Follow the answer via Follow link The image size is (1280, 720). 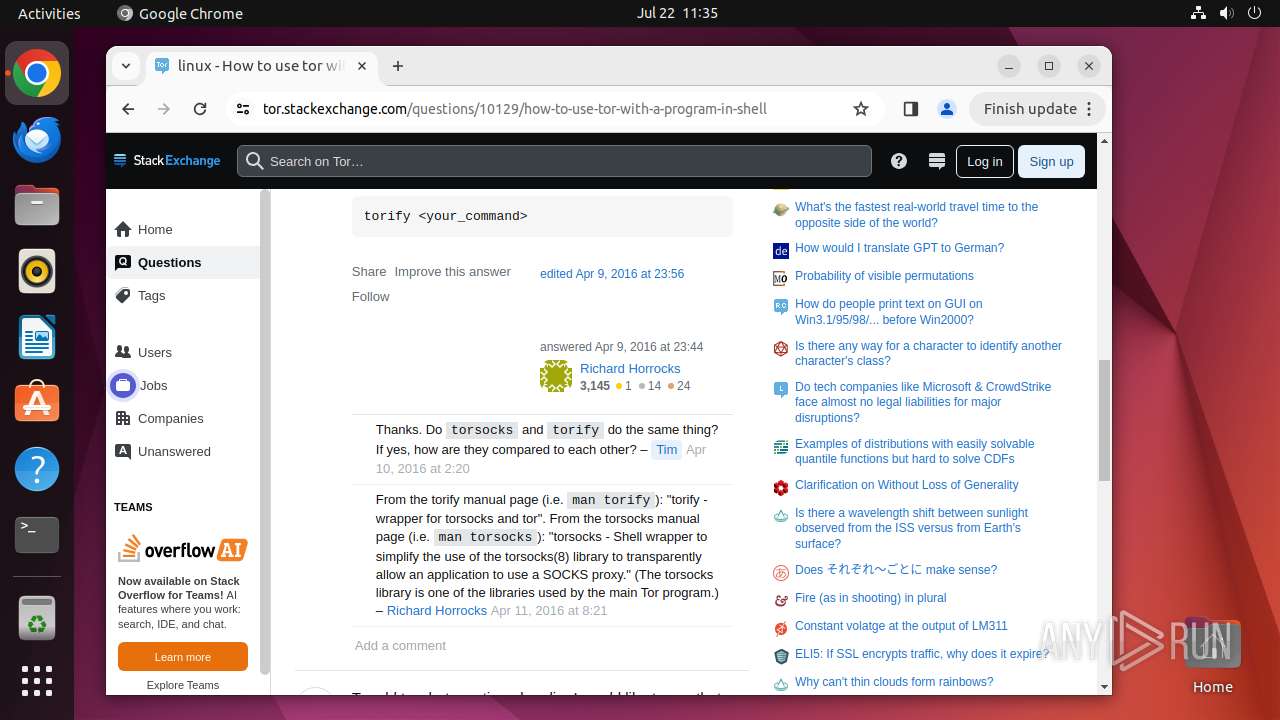tap(370, 296)
